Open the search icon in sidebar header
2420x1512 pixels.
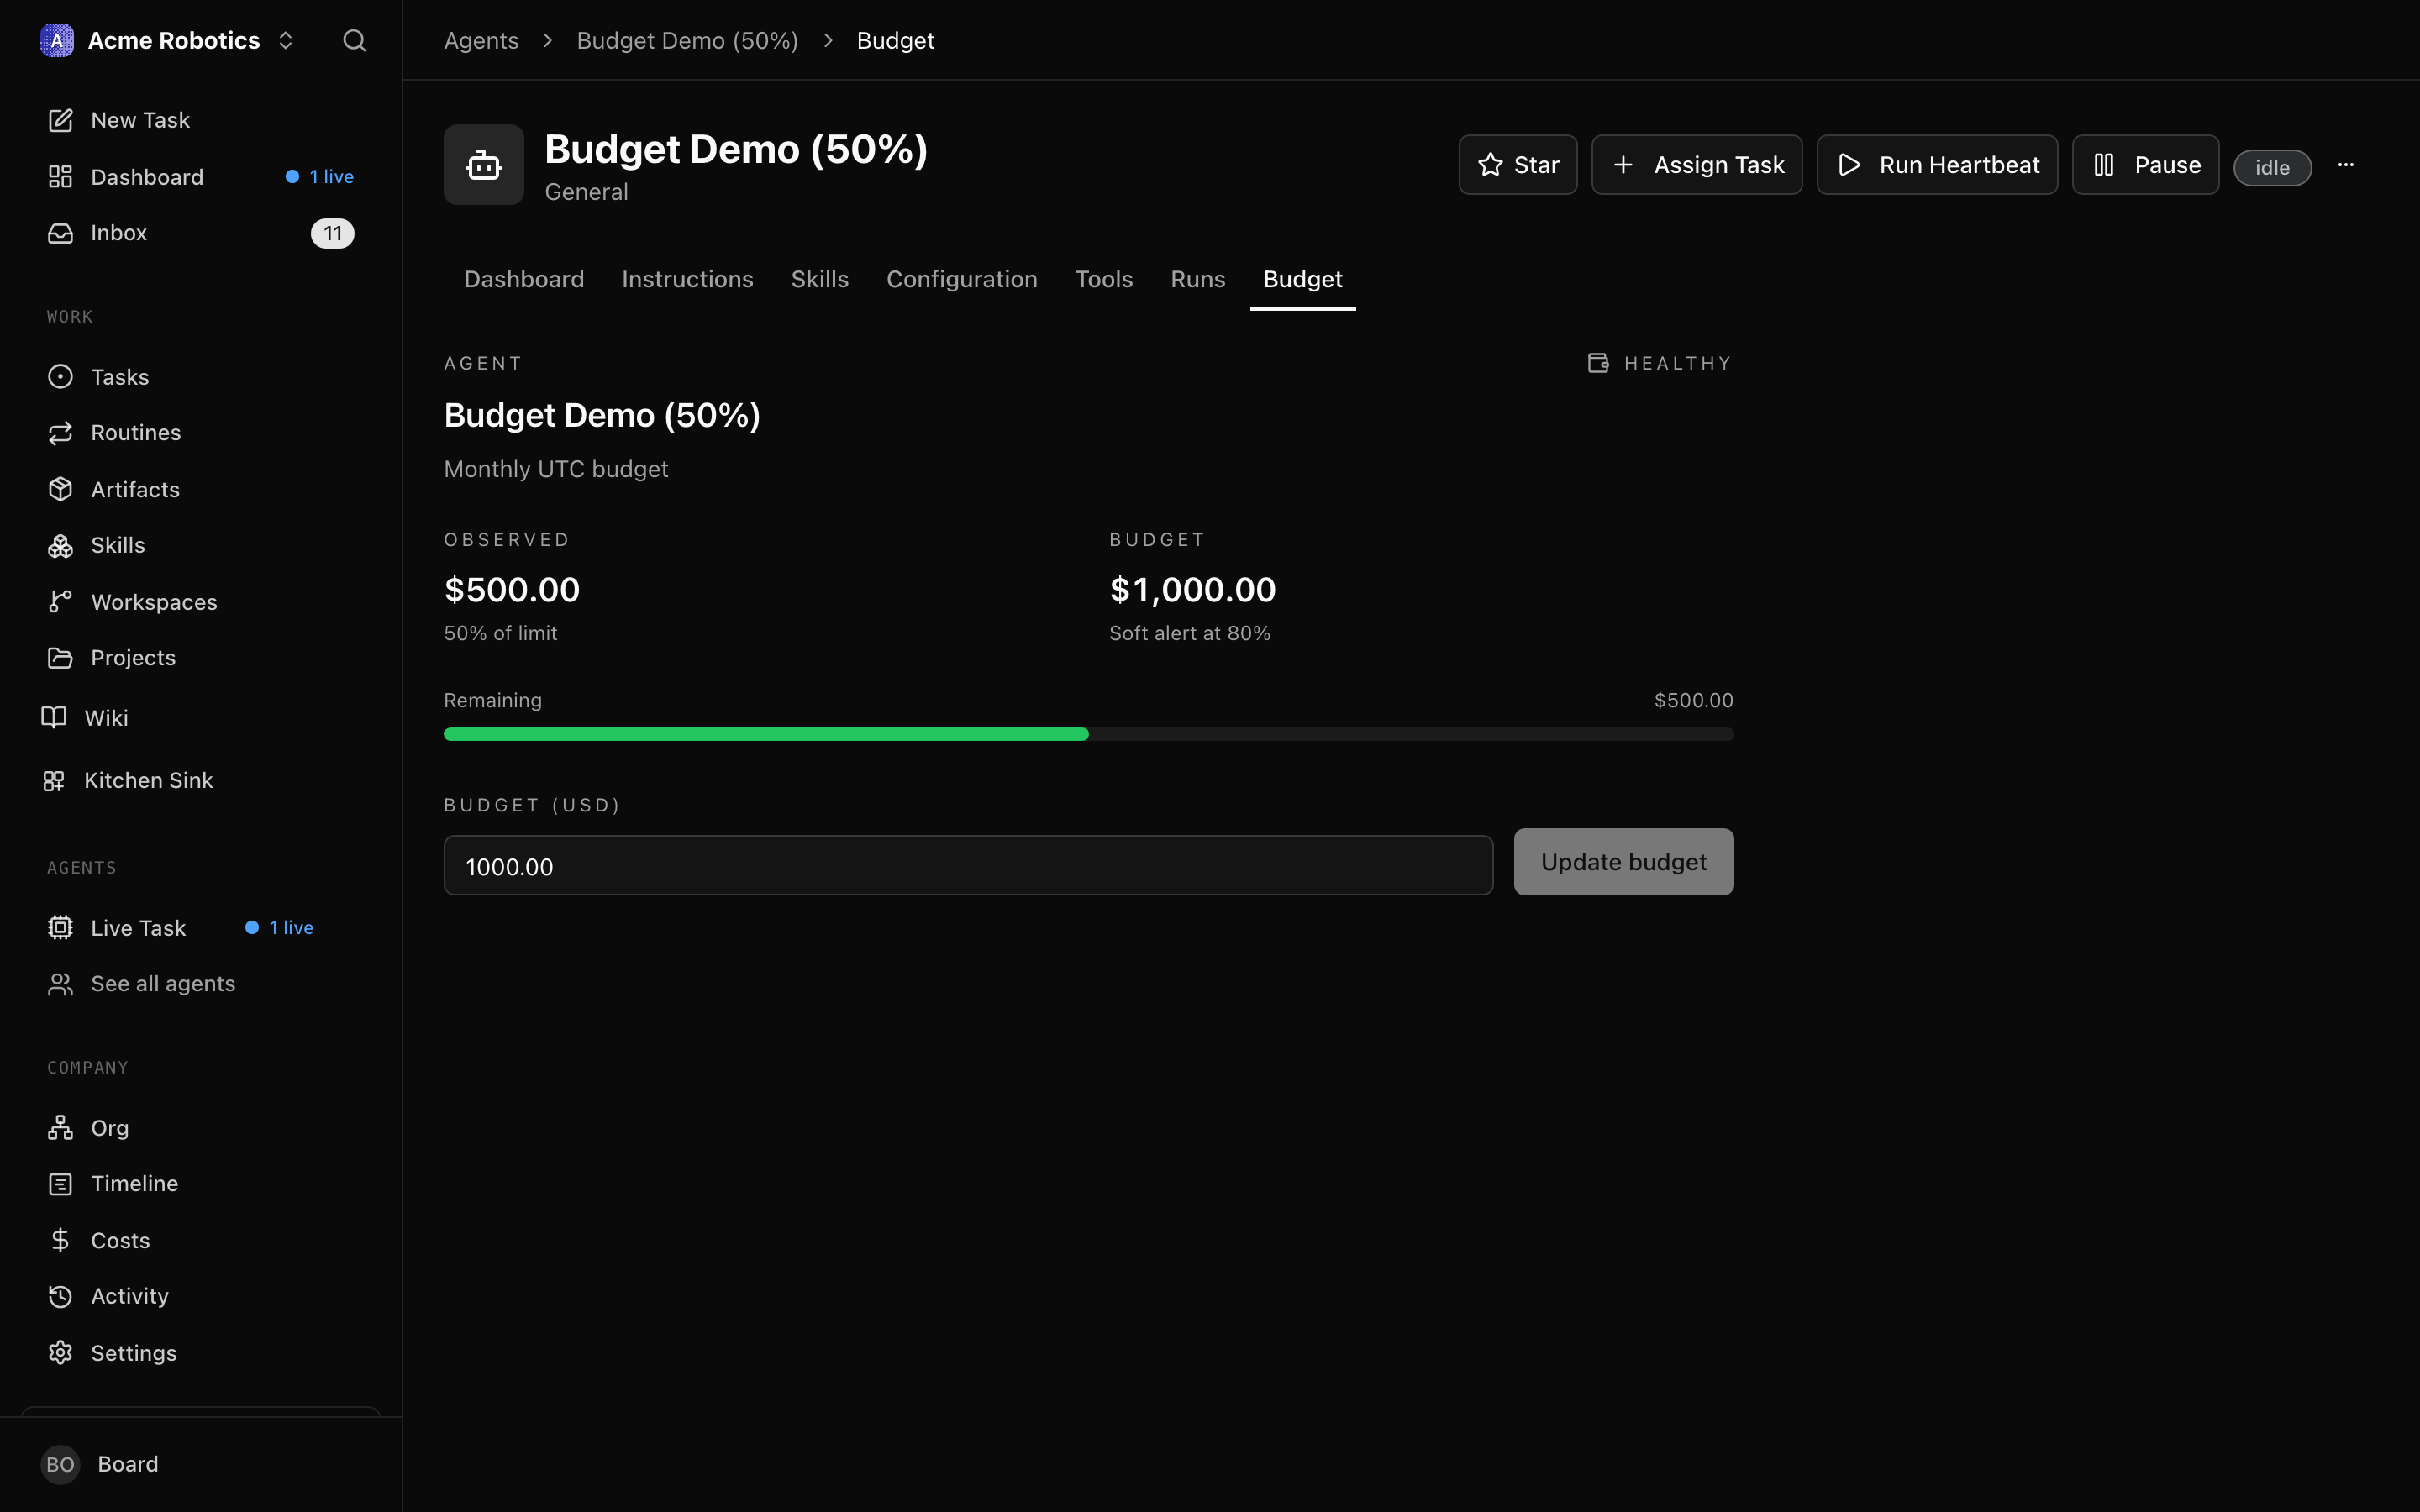(x=354, y=40)
